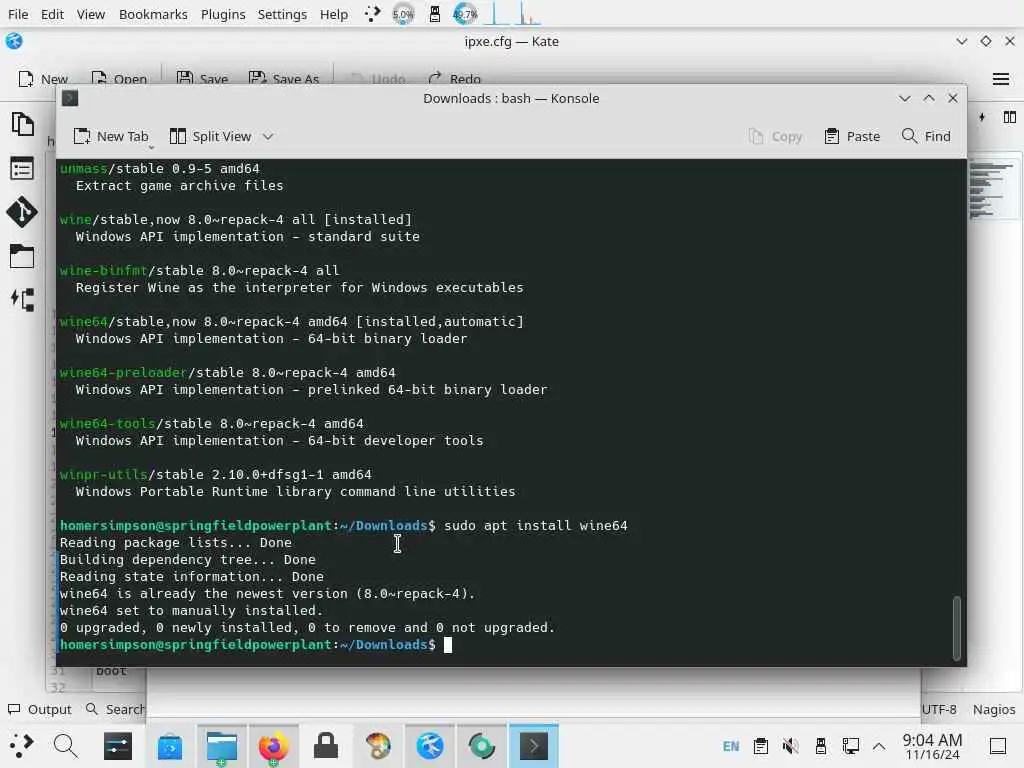Change Nagios syntax mode in status bar
This screenshot has width=1024, height=768.
[993, 709]
